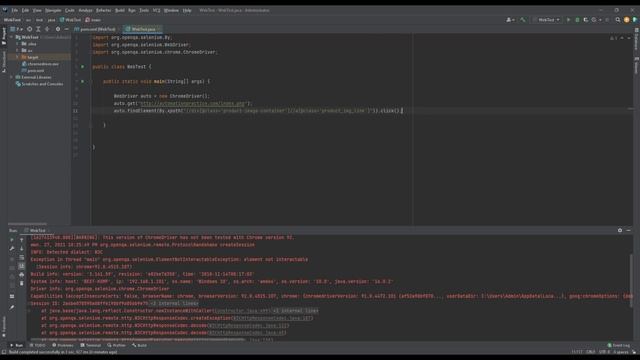The image size is (640, 360).
Task: Open the File menu
Action: click(15, 10)
